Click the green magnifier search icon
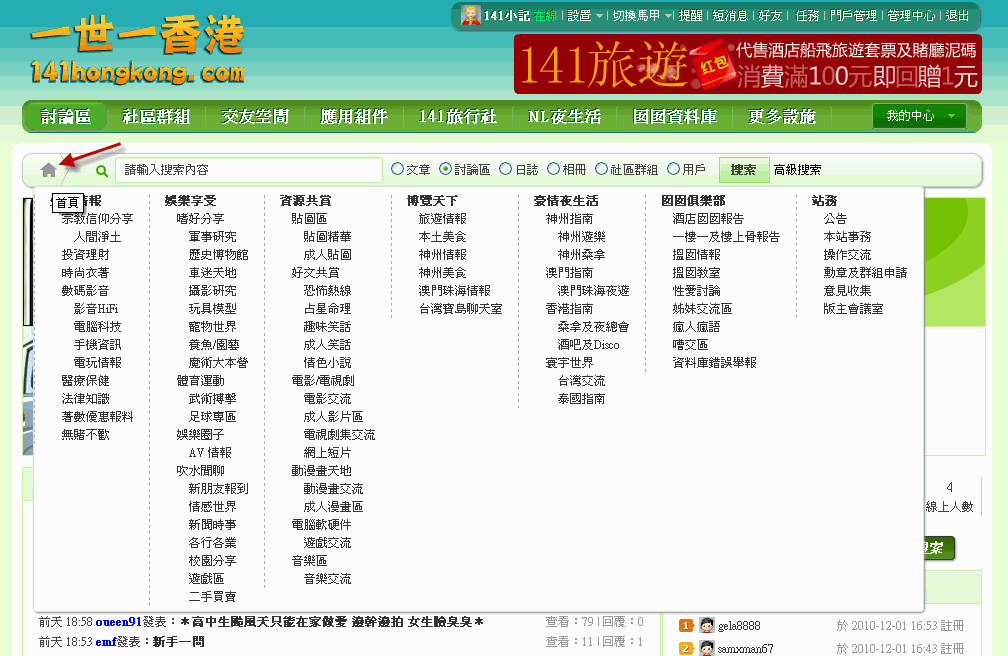 coord(102,171)
